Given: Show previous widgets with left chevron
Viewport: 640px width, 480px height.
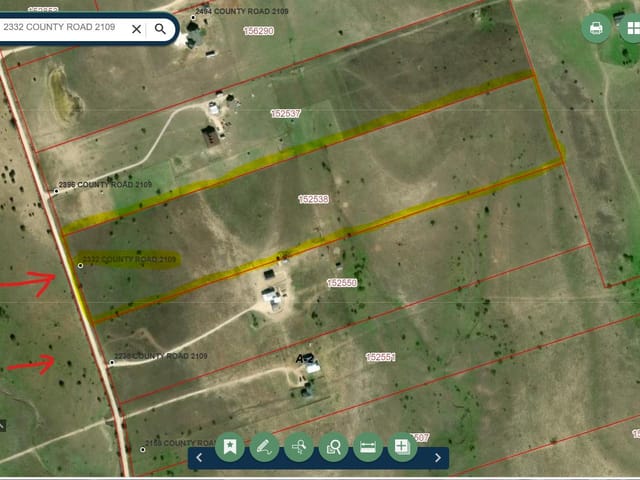Looking at the screenshot, I should click(x=199, y=458).
